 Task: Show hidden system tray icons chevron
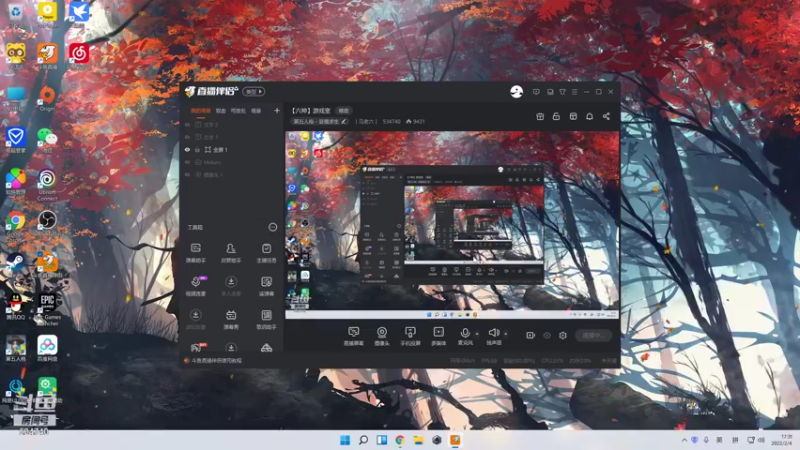(684, 440)
